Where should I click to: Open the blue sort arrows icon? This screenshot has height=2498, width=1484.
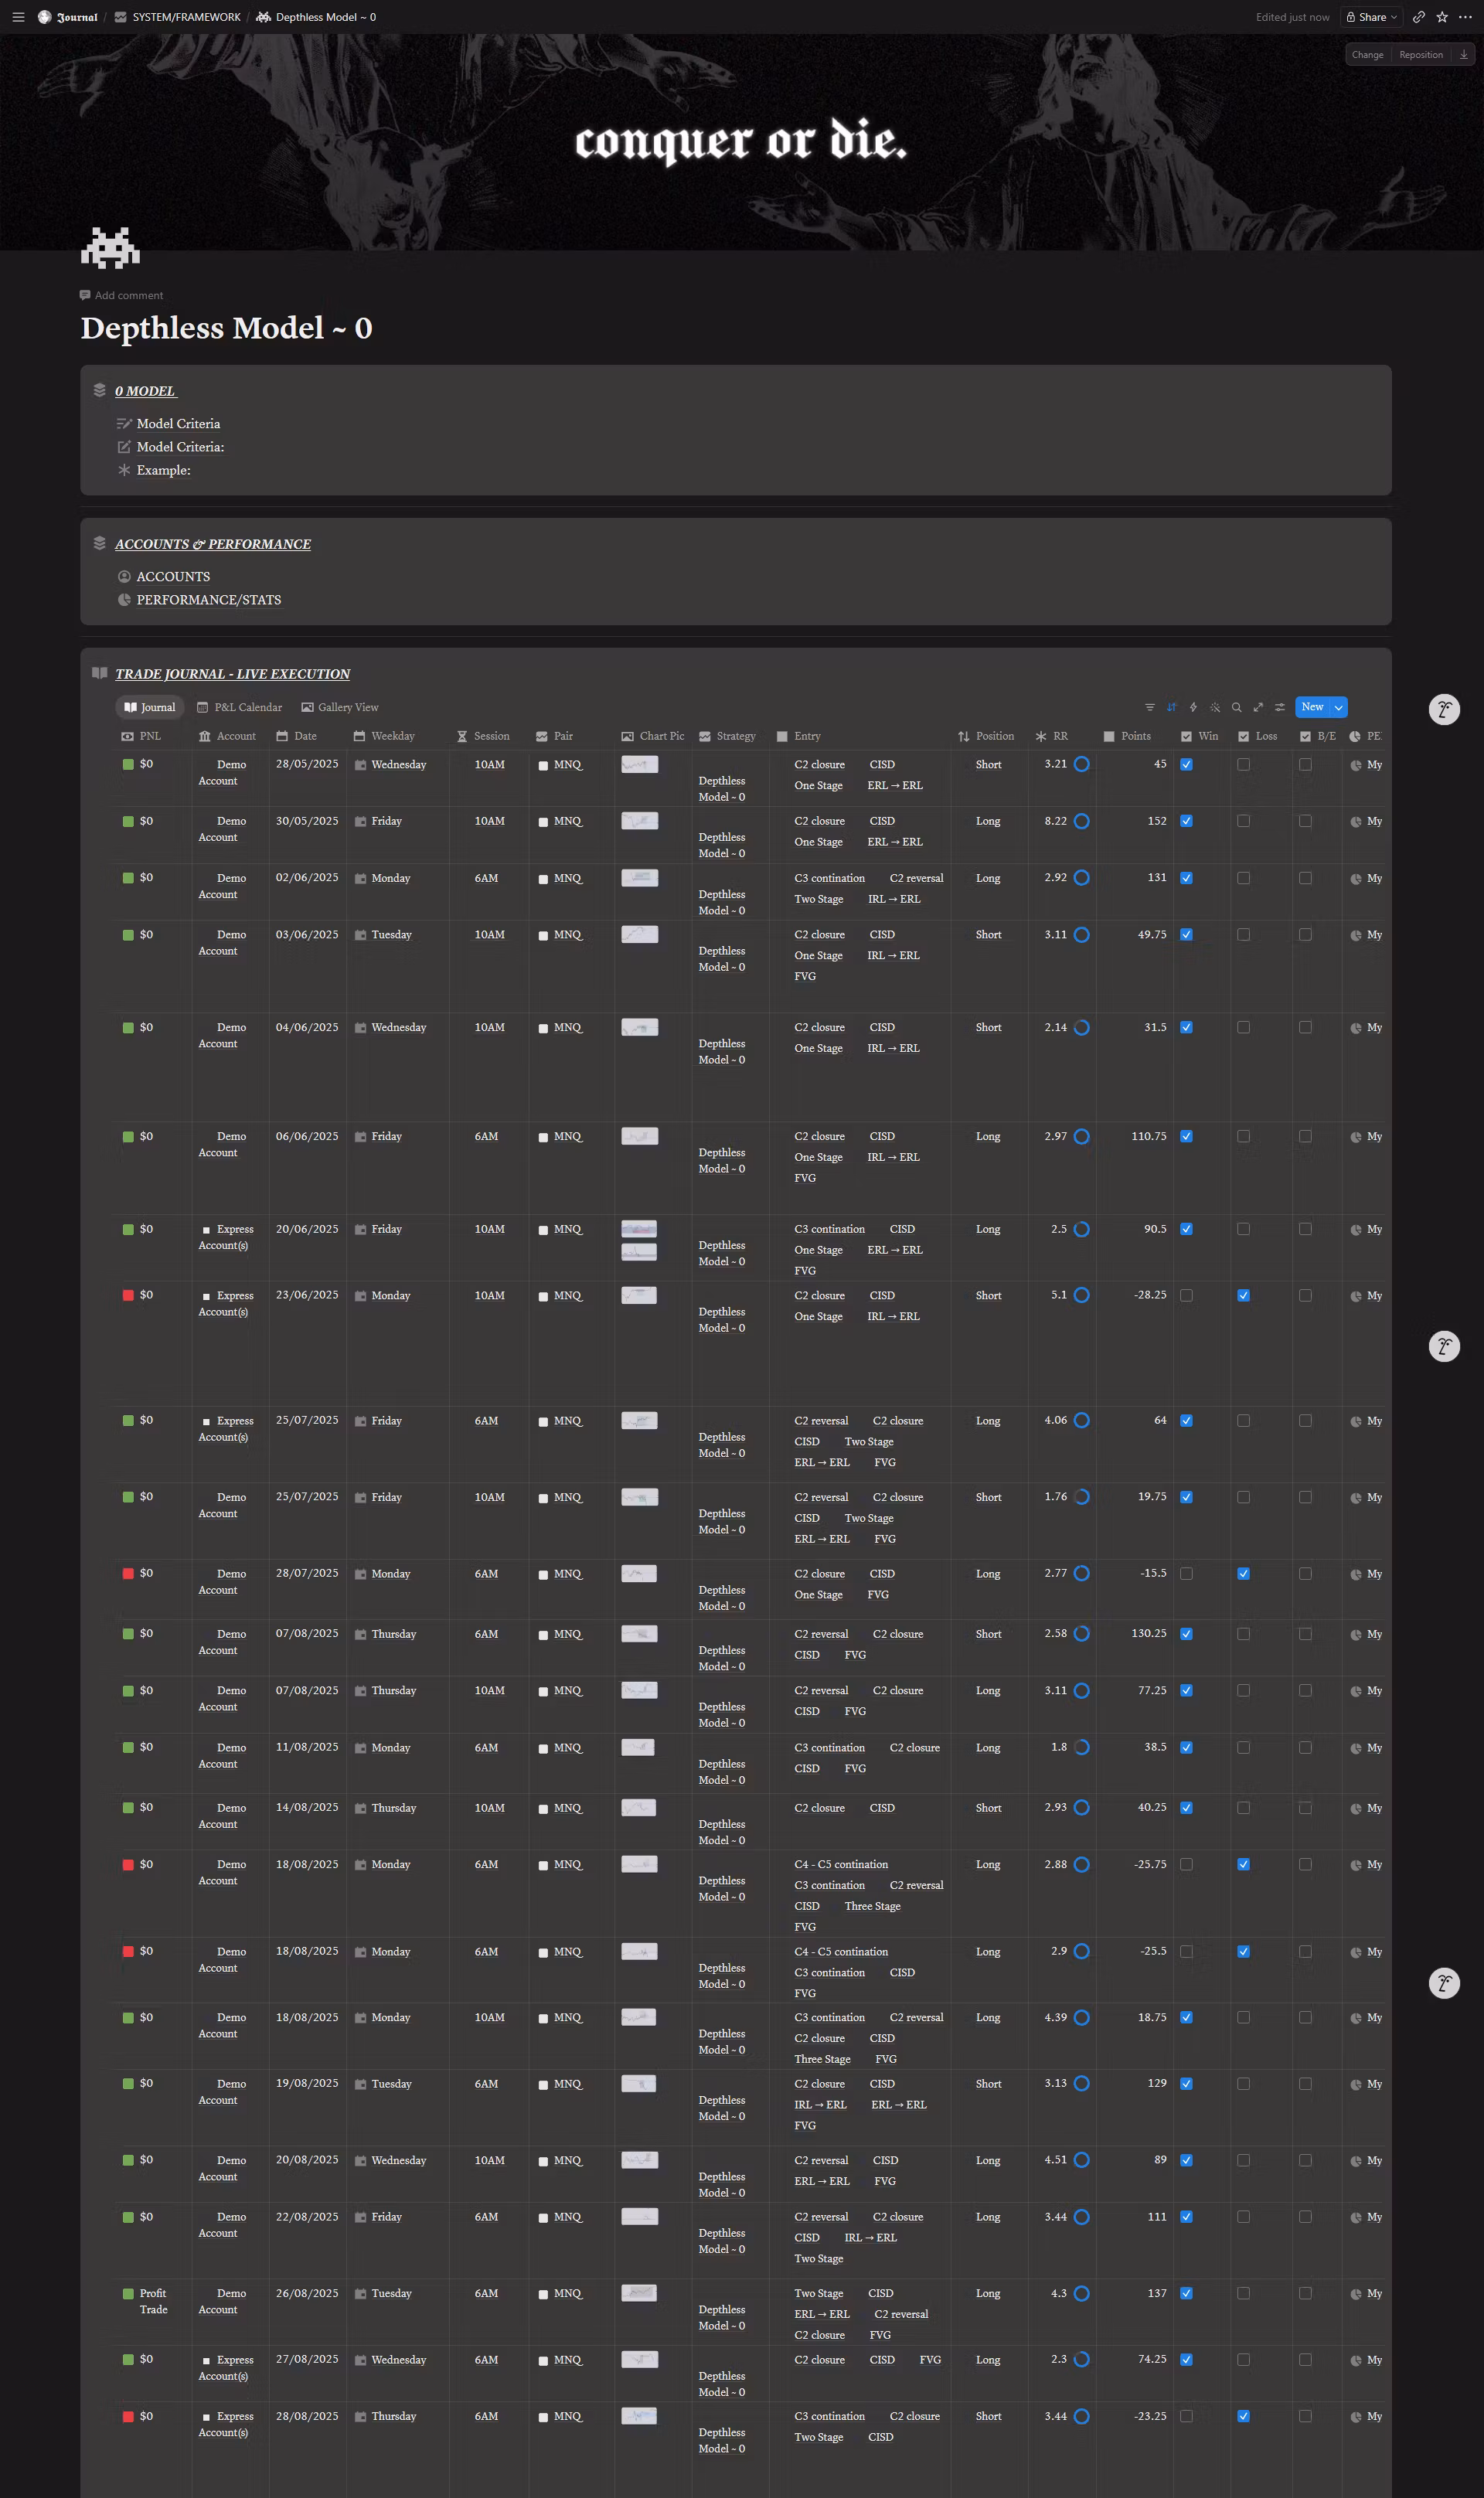(x=1172, y=707)
